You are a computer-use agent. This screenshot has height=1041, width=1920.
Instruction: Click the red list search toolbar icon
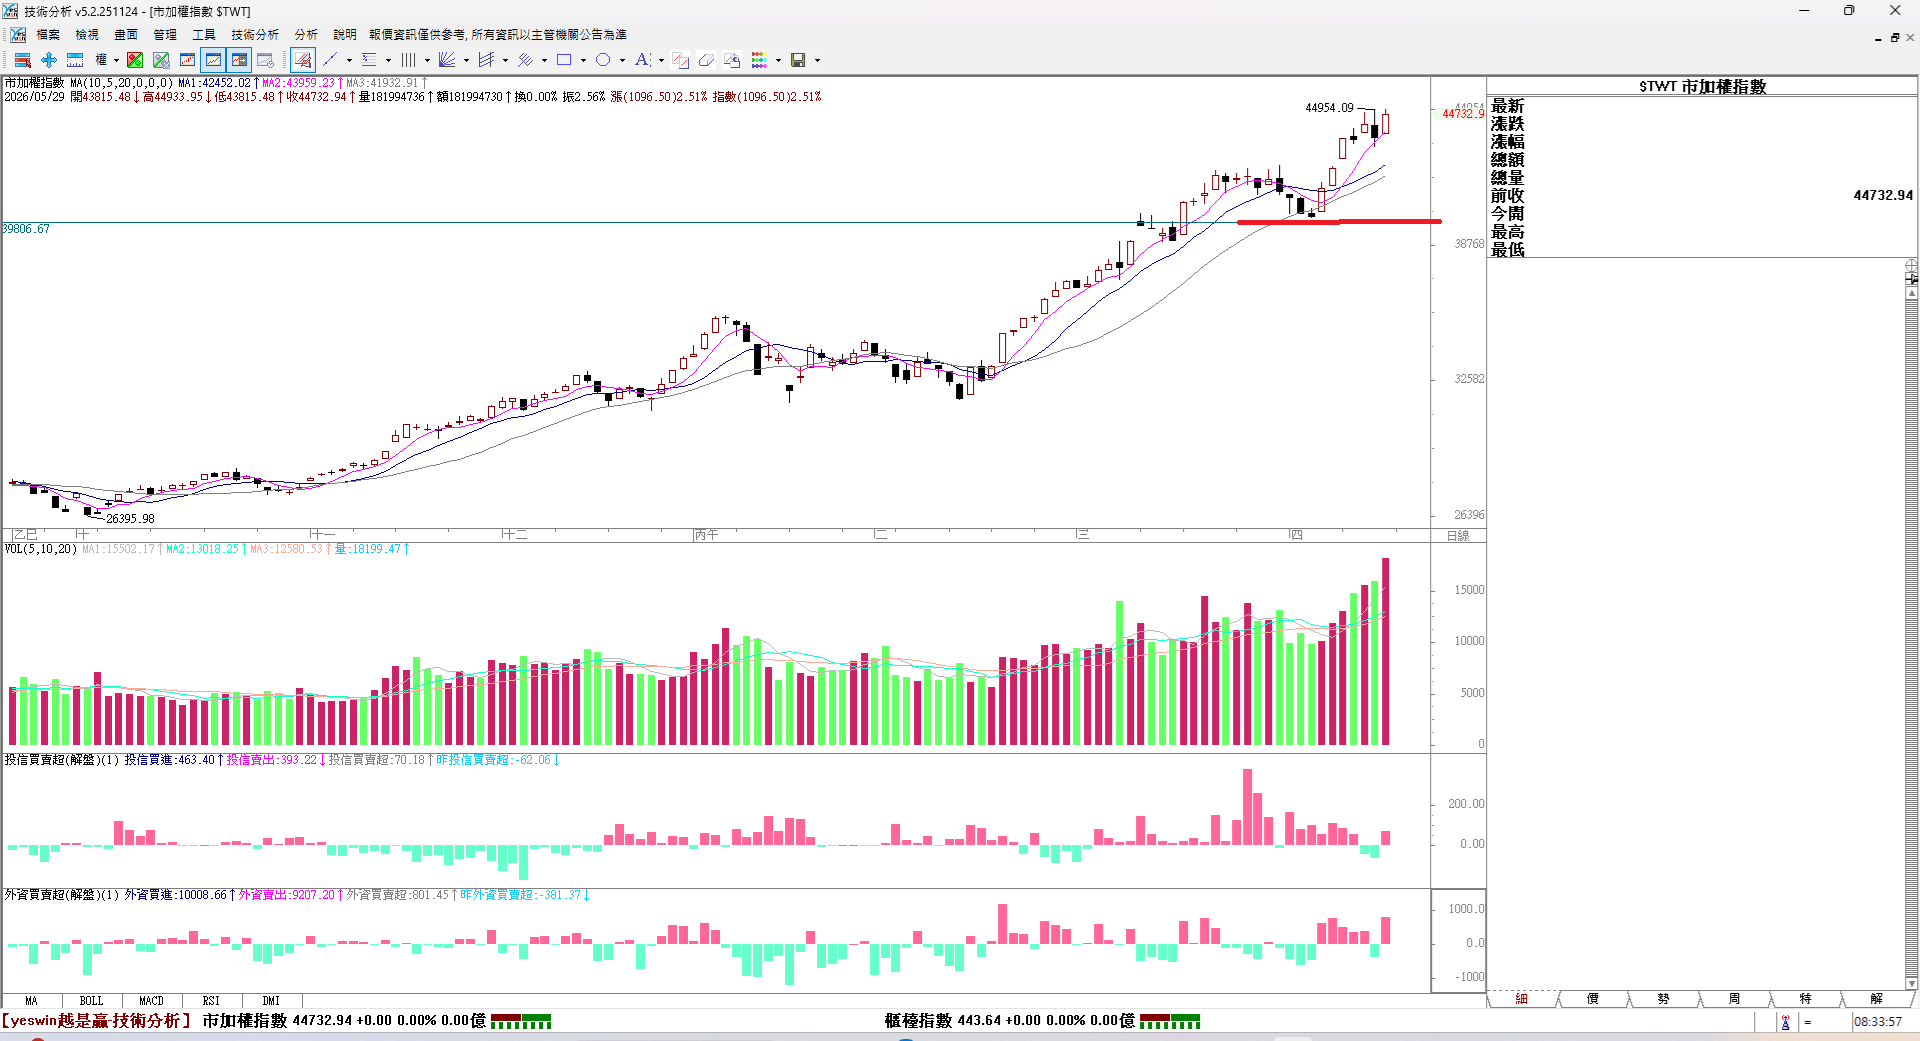[x=22, y=60]
